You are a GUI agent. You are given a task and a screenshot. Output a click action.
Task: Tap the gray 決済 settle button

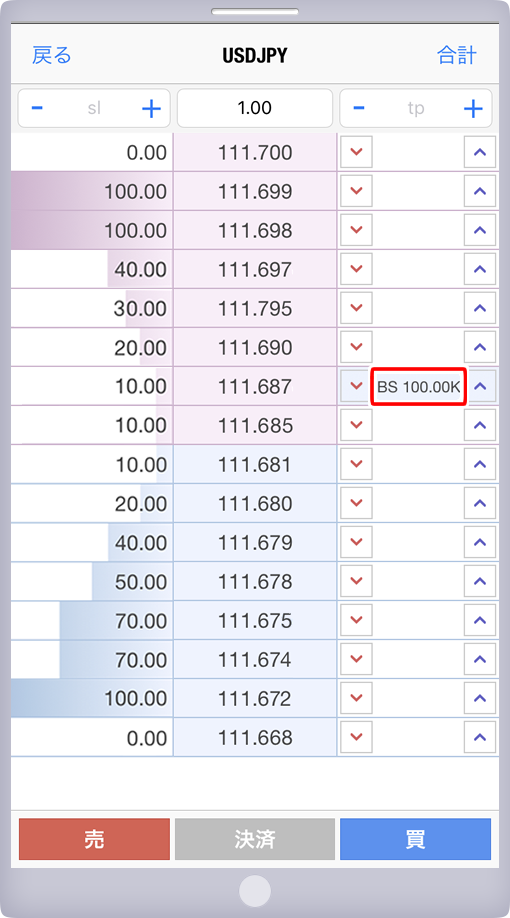point(255,839)
